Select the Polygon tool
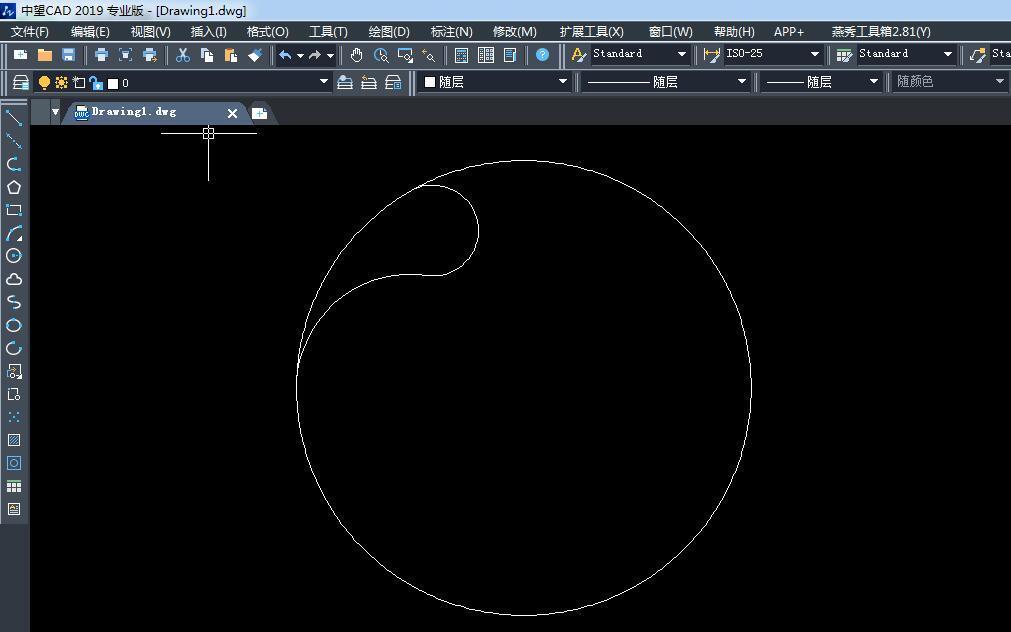Screen dimensions: 1011x632 14,187
